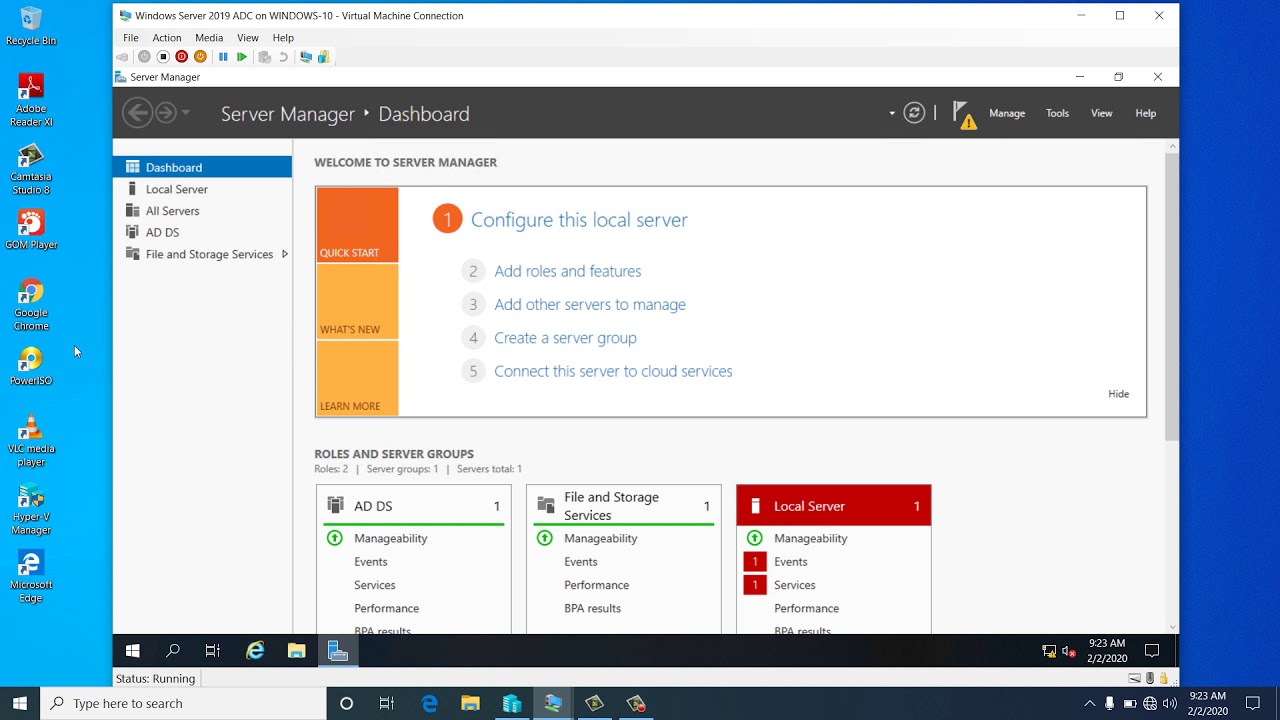Click the Ctrl+Alt+Del toolbar icon
The image size is (1280, 720).
[122, 57]
